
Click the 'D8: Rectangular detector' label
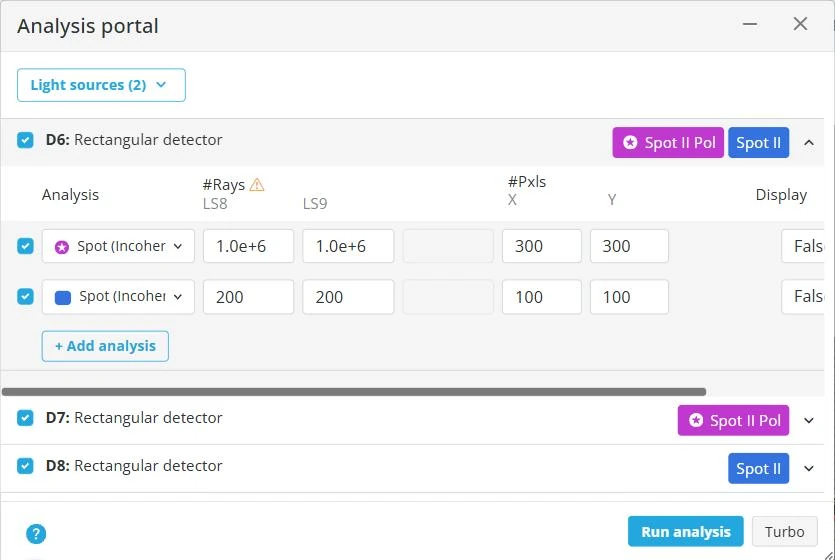[x=134, y=466]
